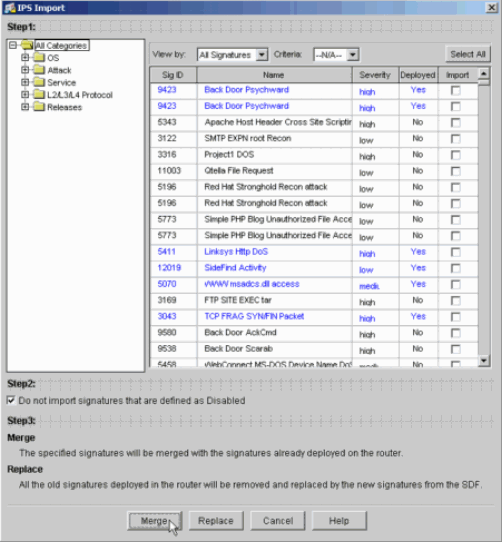This screenshot has width=502, height=542.
Task: Select the Back Door Scarab name
Action: pyautogui.click(x=239, y=349)
